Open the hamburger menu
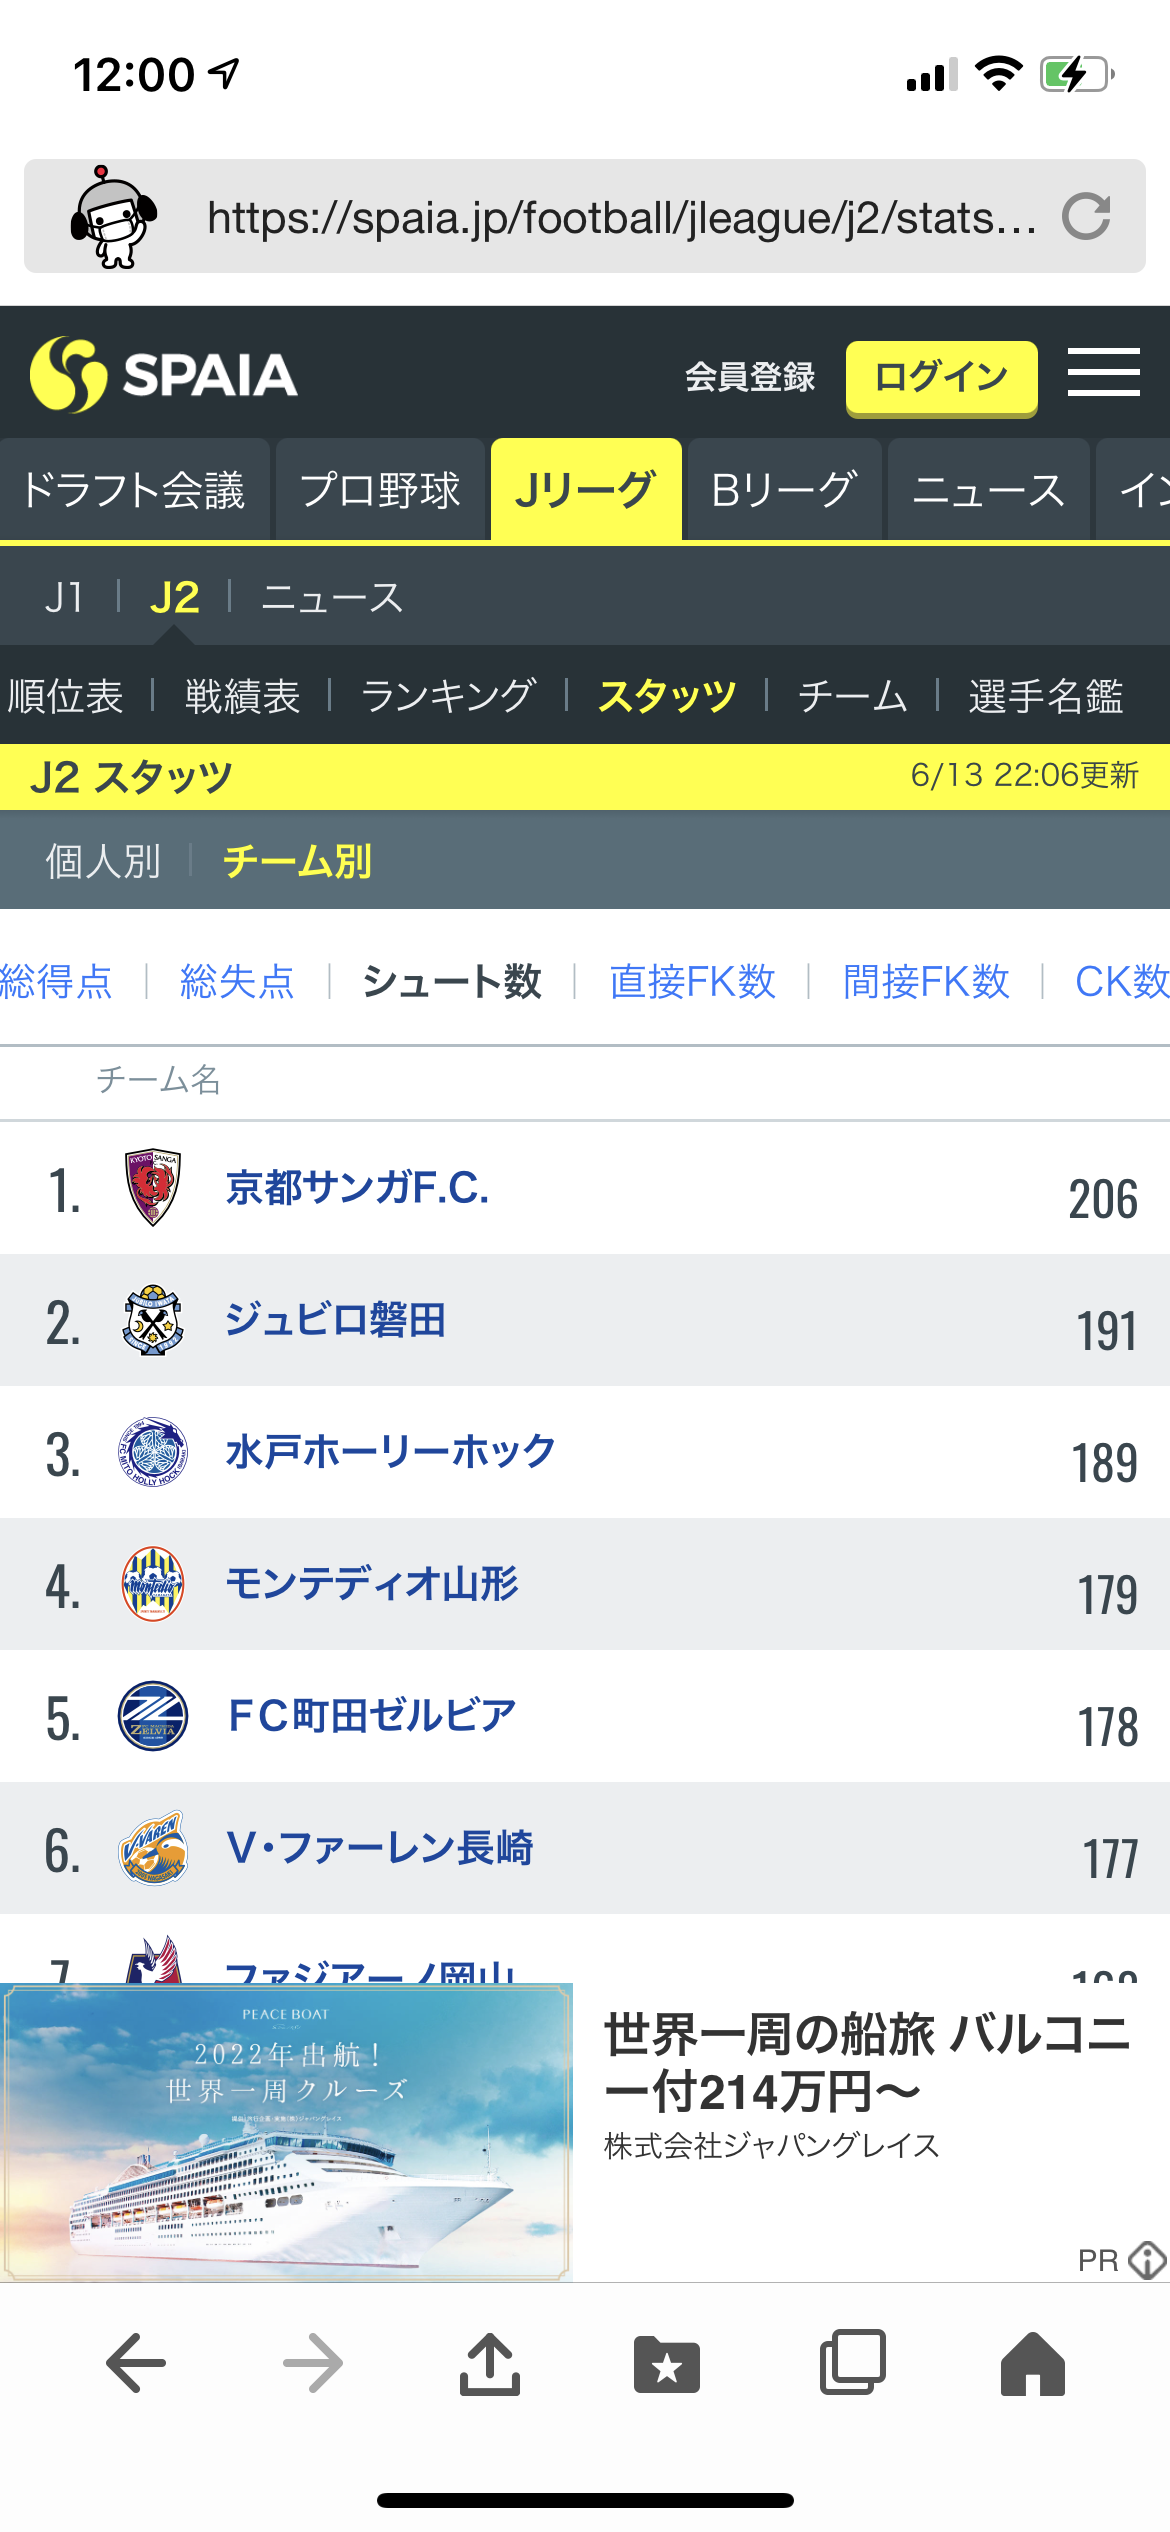Image resolution: width=1170 pixels, height=2532 pixels. [x=1103, y=373]
